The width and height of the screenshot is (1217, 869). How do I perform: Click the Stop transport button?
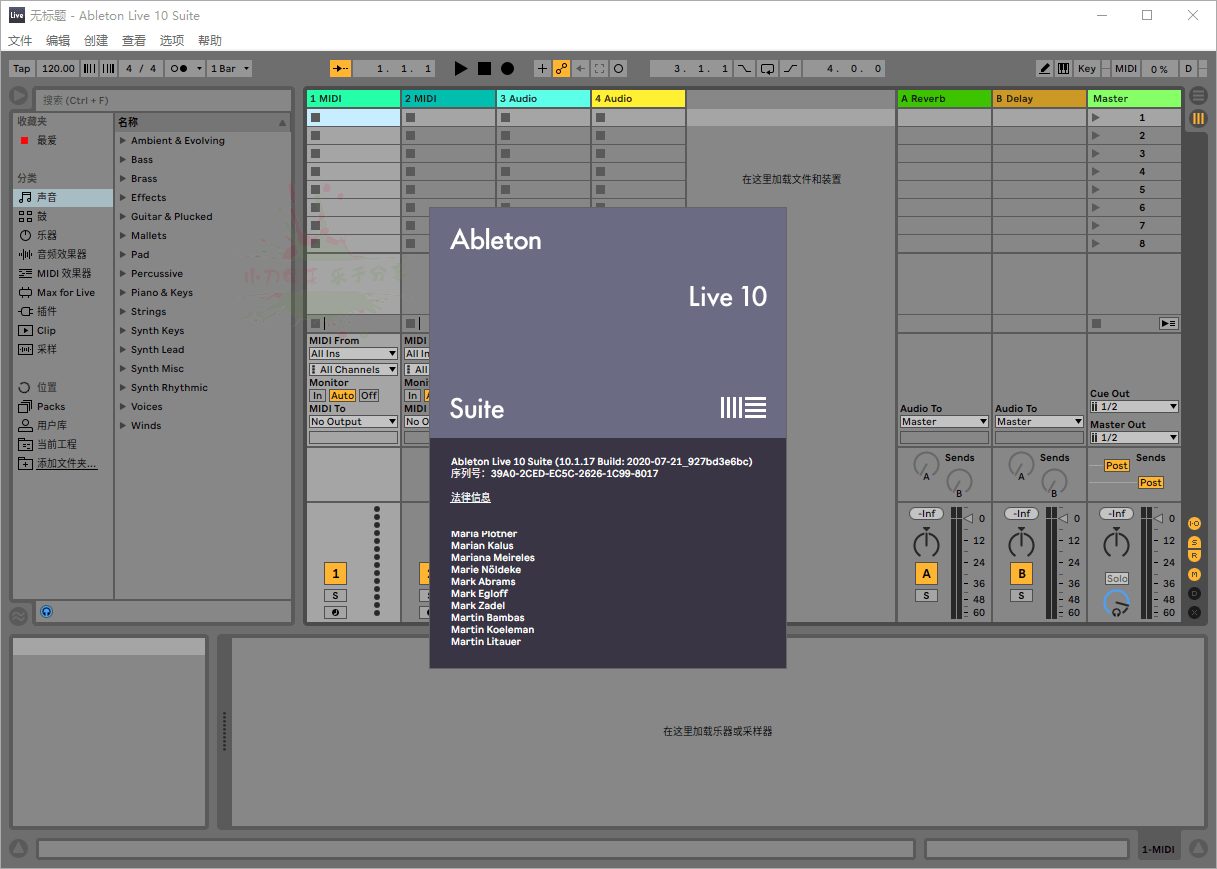pos(484,69)
